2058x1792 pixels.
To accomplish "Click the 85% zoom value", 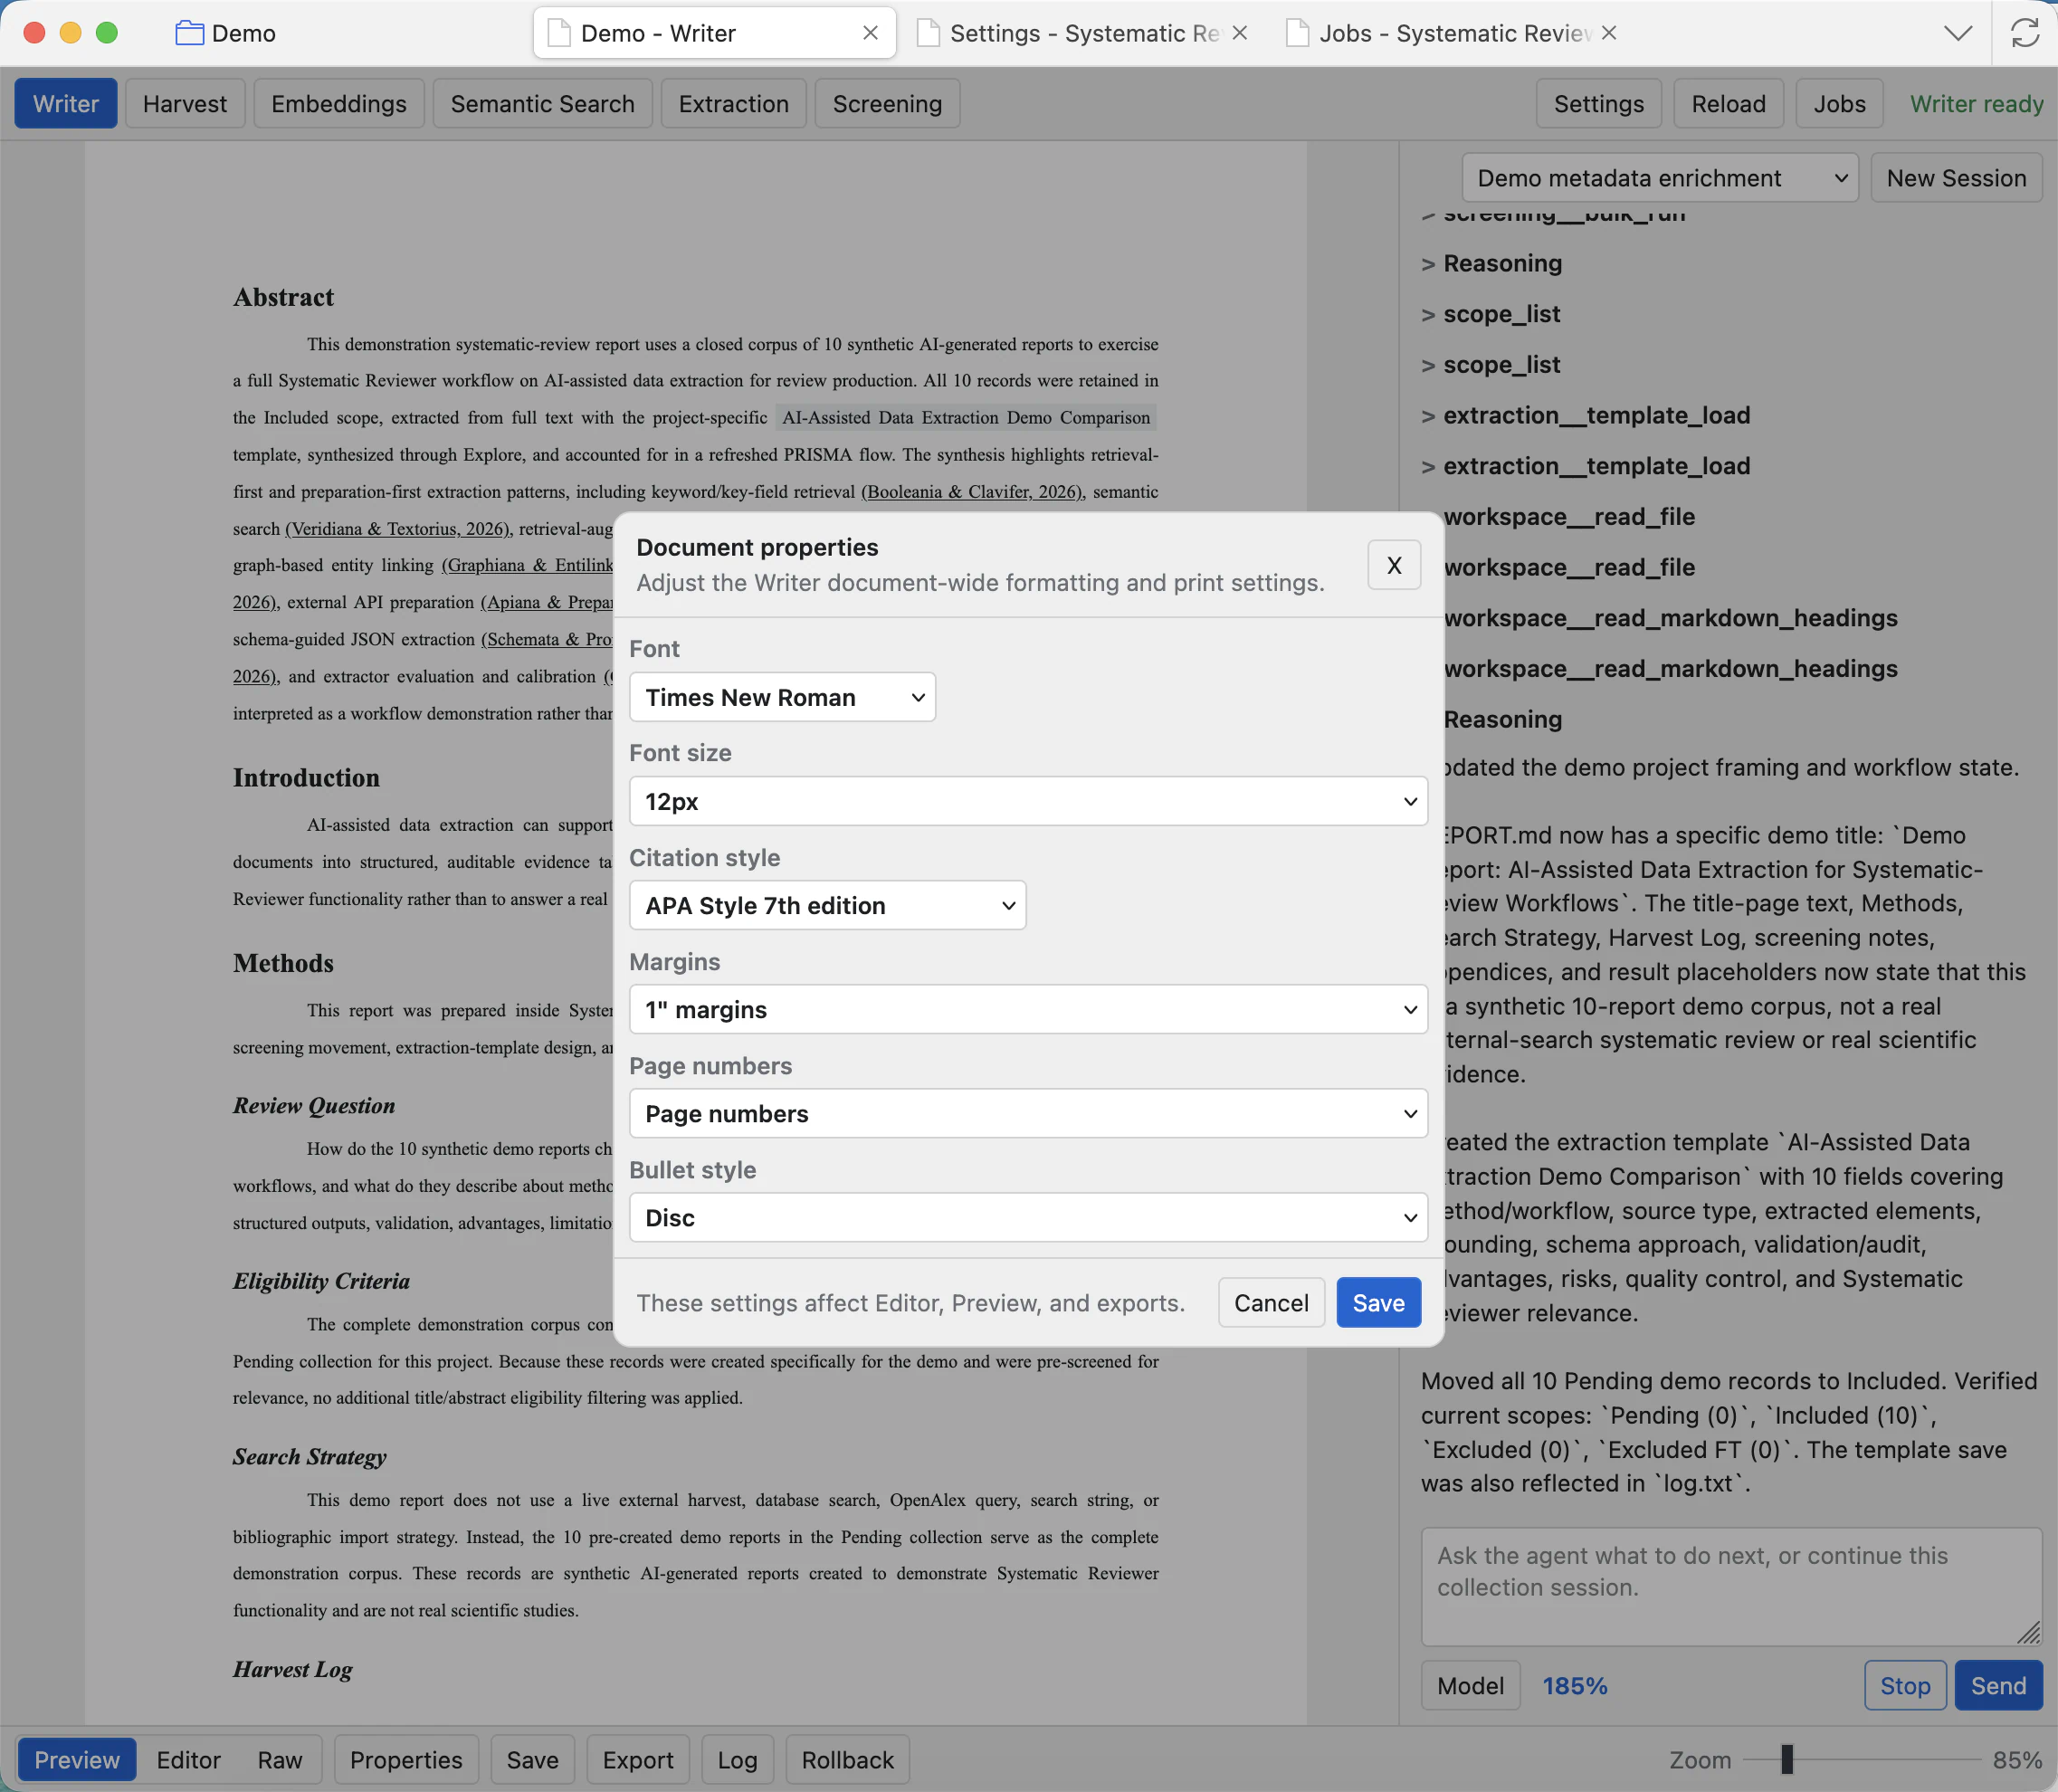I will tap(2017, 1760).
